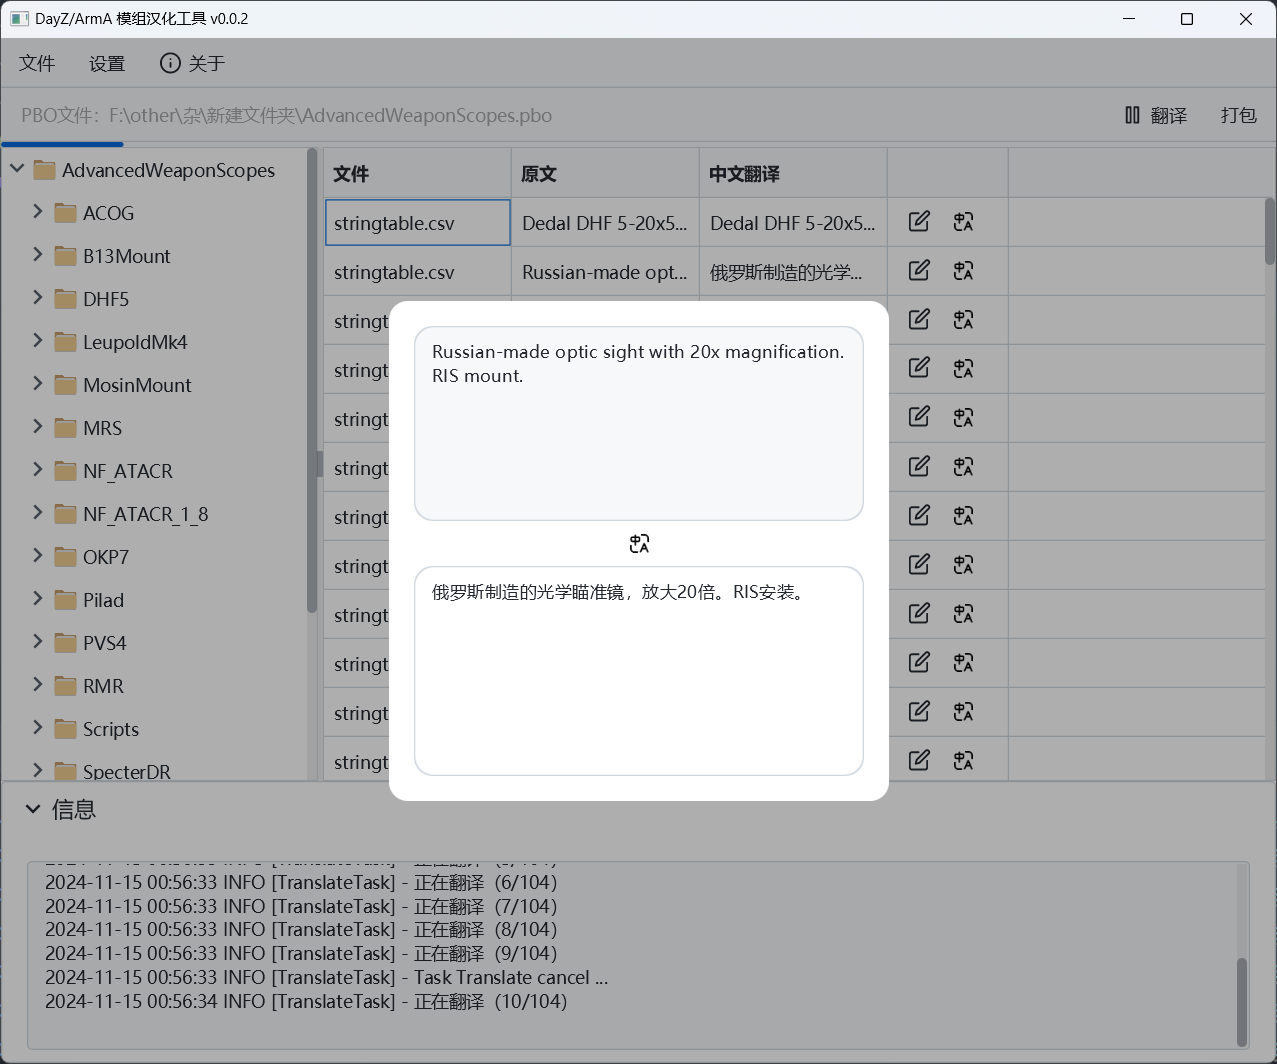Expand the ACOG folder
Image resolution: width=1277 pixels, height=1064 pixels.
tap(38, 212)
